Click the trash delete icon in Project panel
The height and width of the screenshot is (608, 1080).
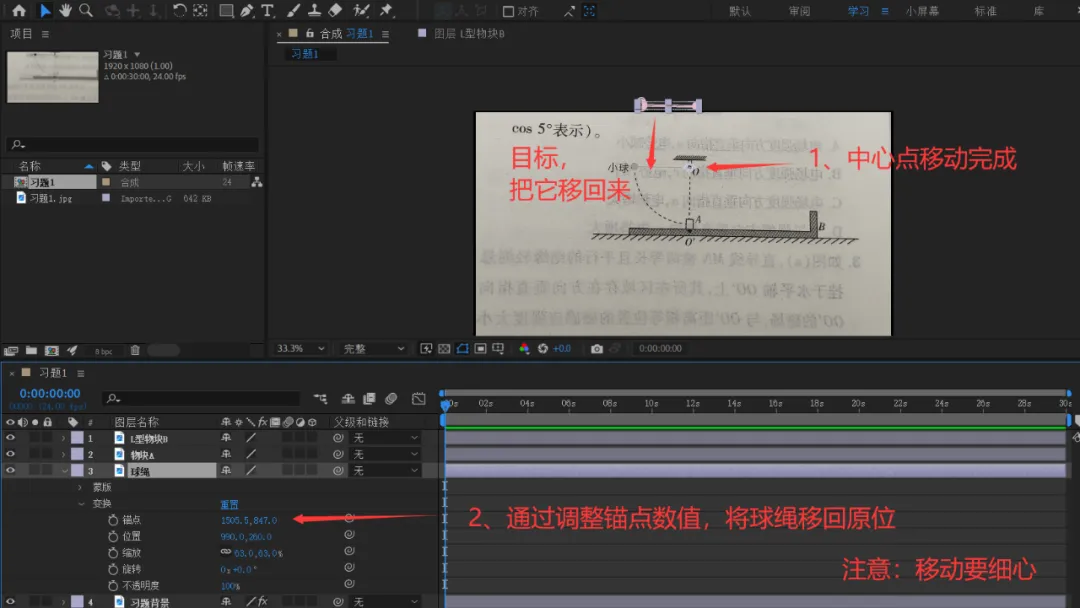[135, 350]
